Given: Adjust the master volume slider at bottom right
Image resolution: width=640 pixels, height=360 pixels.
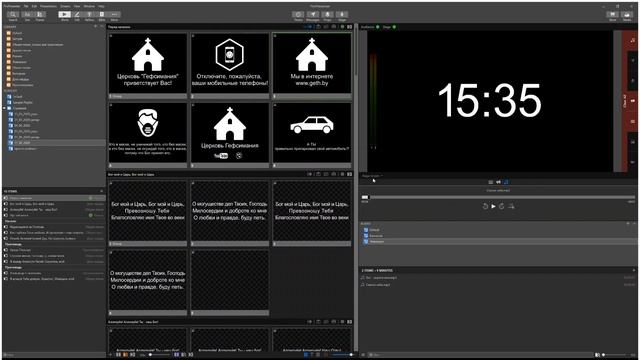Looking at the screenshot, I should click(x=614, y=355).
